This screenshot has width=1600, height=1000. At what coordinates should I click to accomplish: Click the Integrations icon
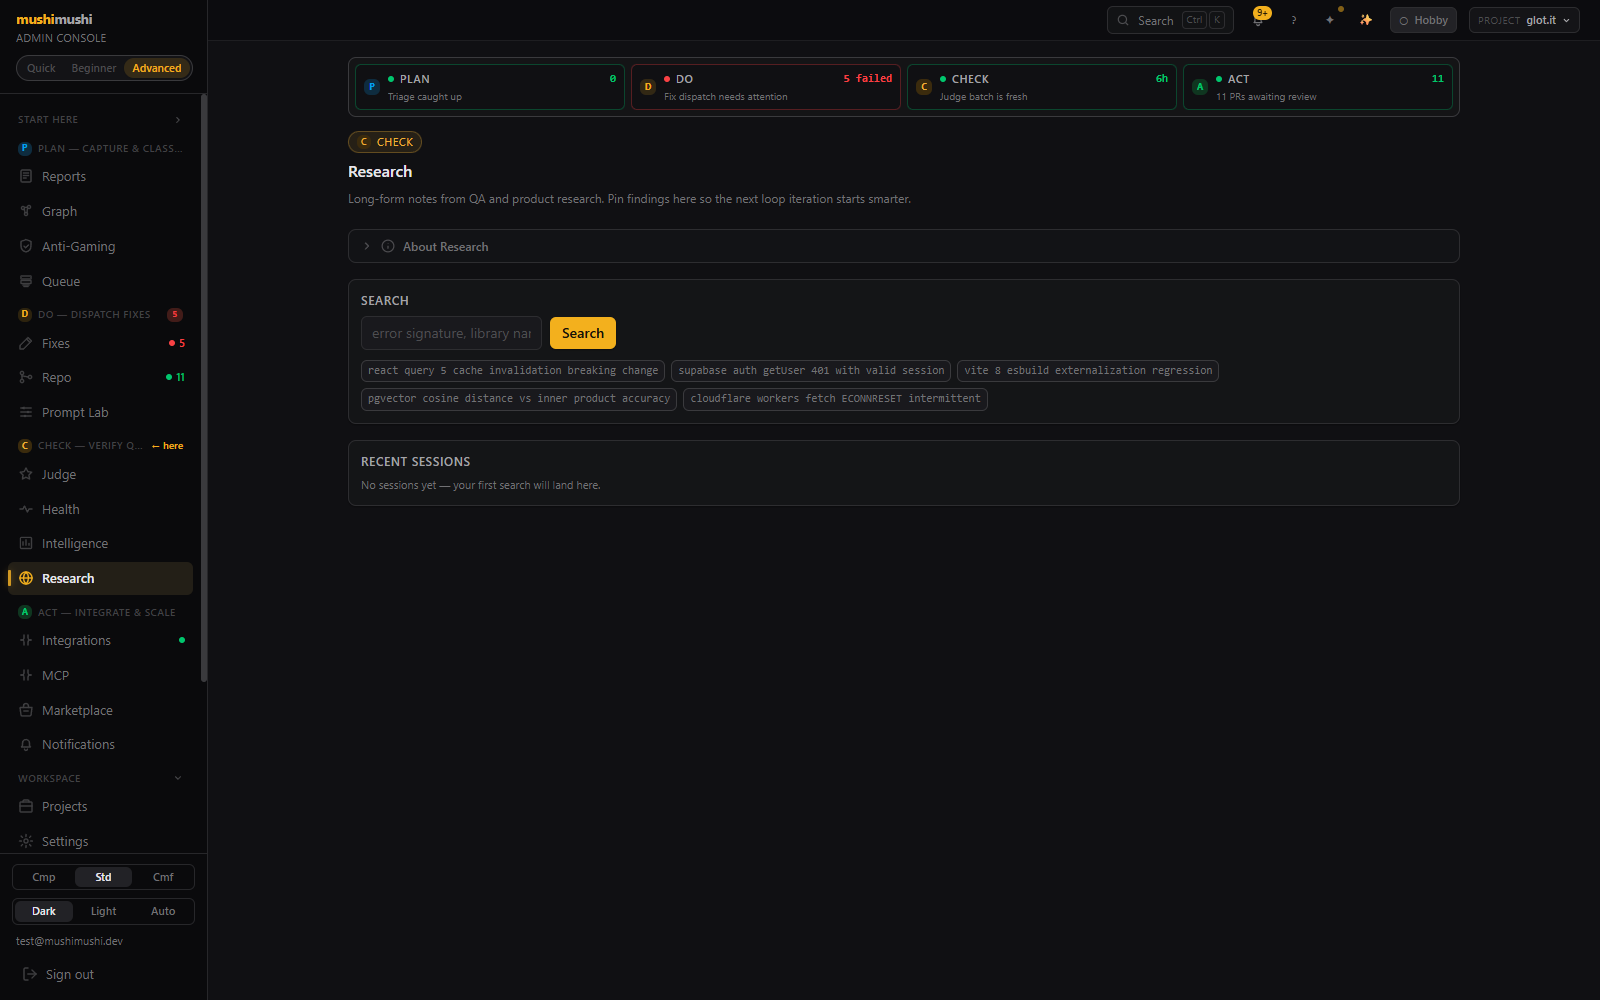pyautogui.click(x=26, y=640)
